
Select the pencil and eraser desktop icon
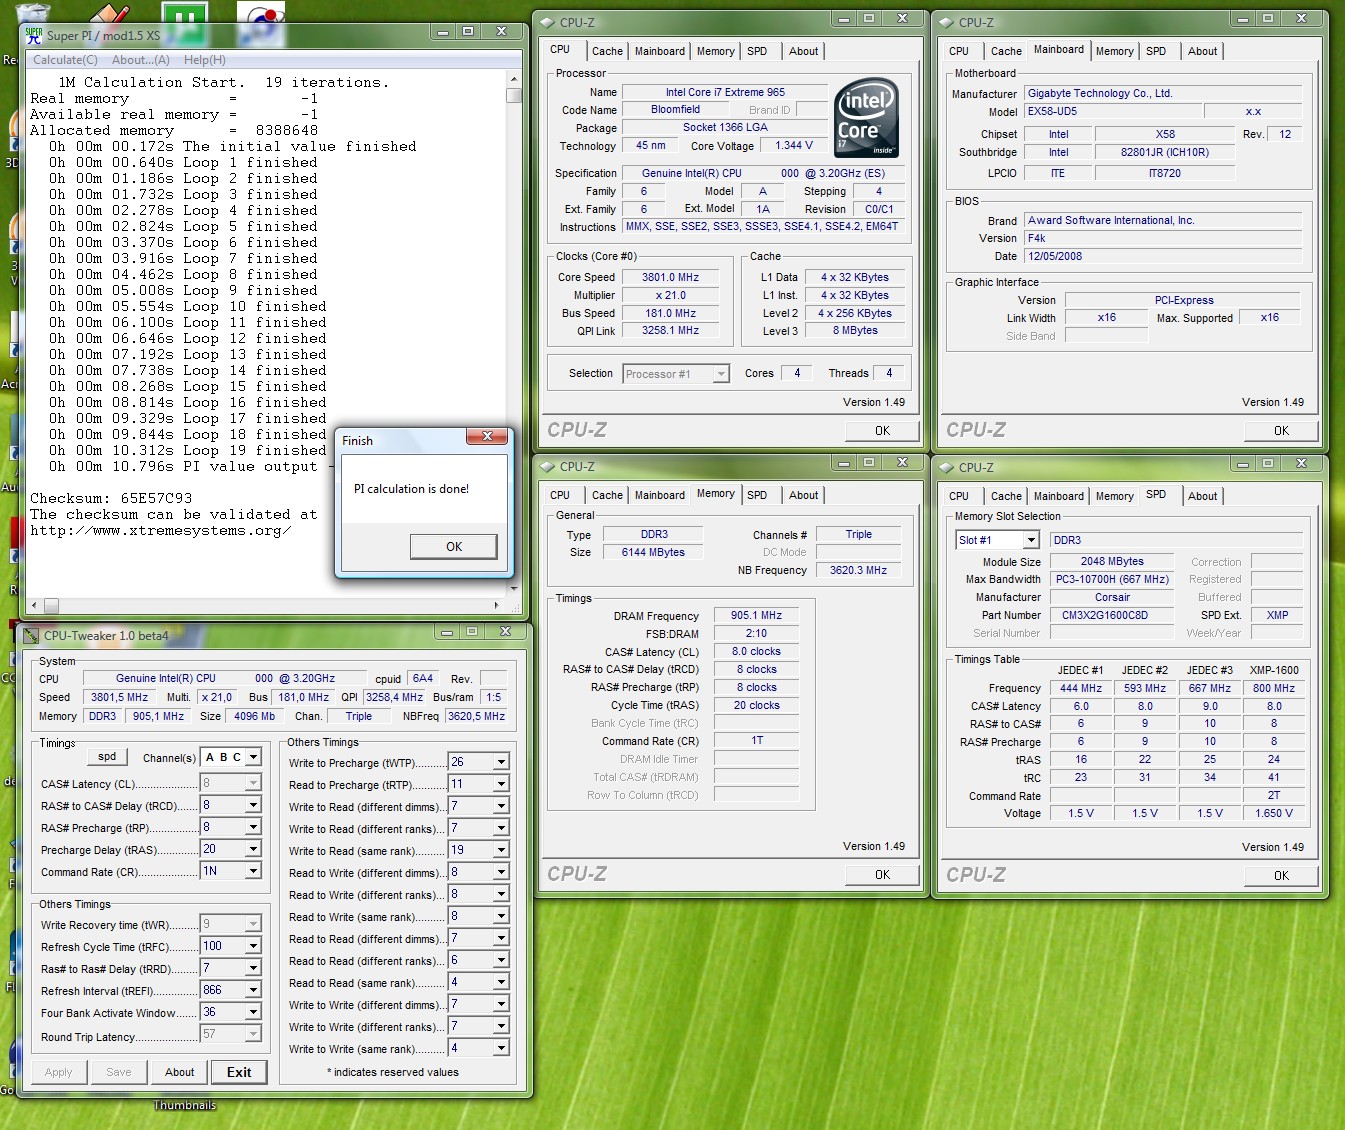(110, 12)
